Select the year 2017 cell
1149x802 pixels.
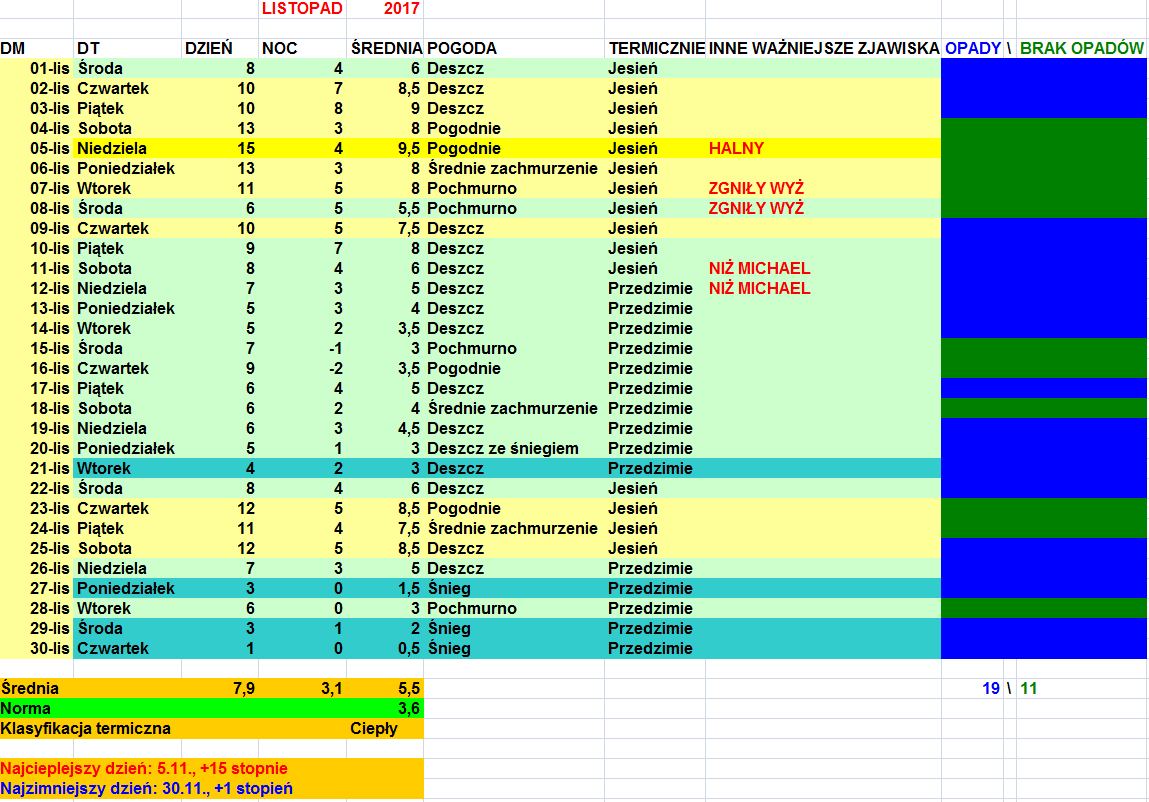(x=400, y=8)
